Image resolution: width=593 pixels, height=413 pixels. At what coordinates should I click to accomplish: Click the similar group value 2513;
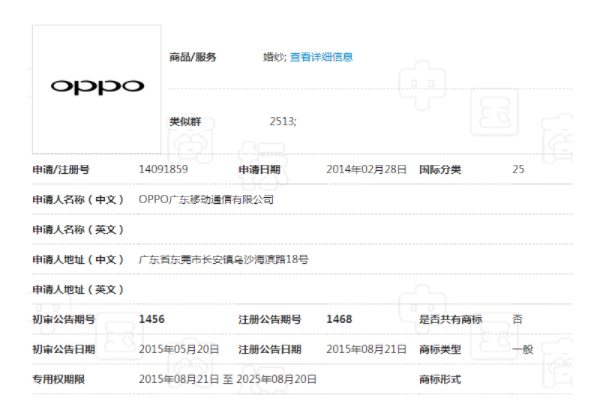[x=283, y=121]
